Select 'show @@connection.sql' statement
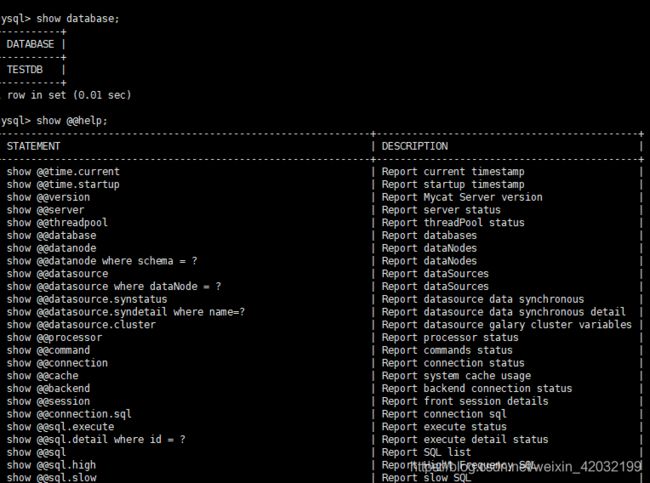The width and height of the screenshot is (650, 483). [69, 414]
